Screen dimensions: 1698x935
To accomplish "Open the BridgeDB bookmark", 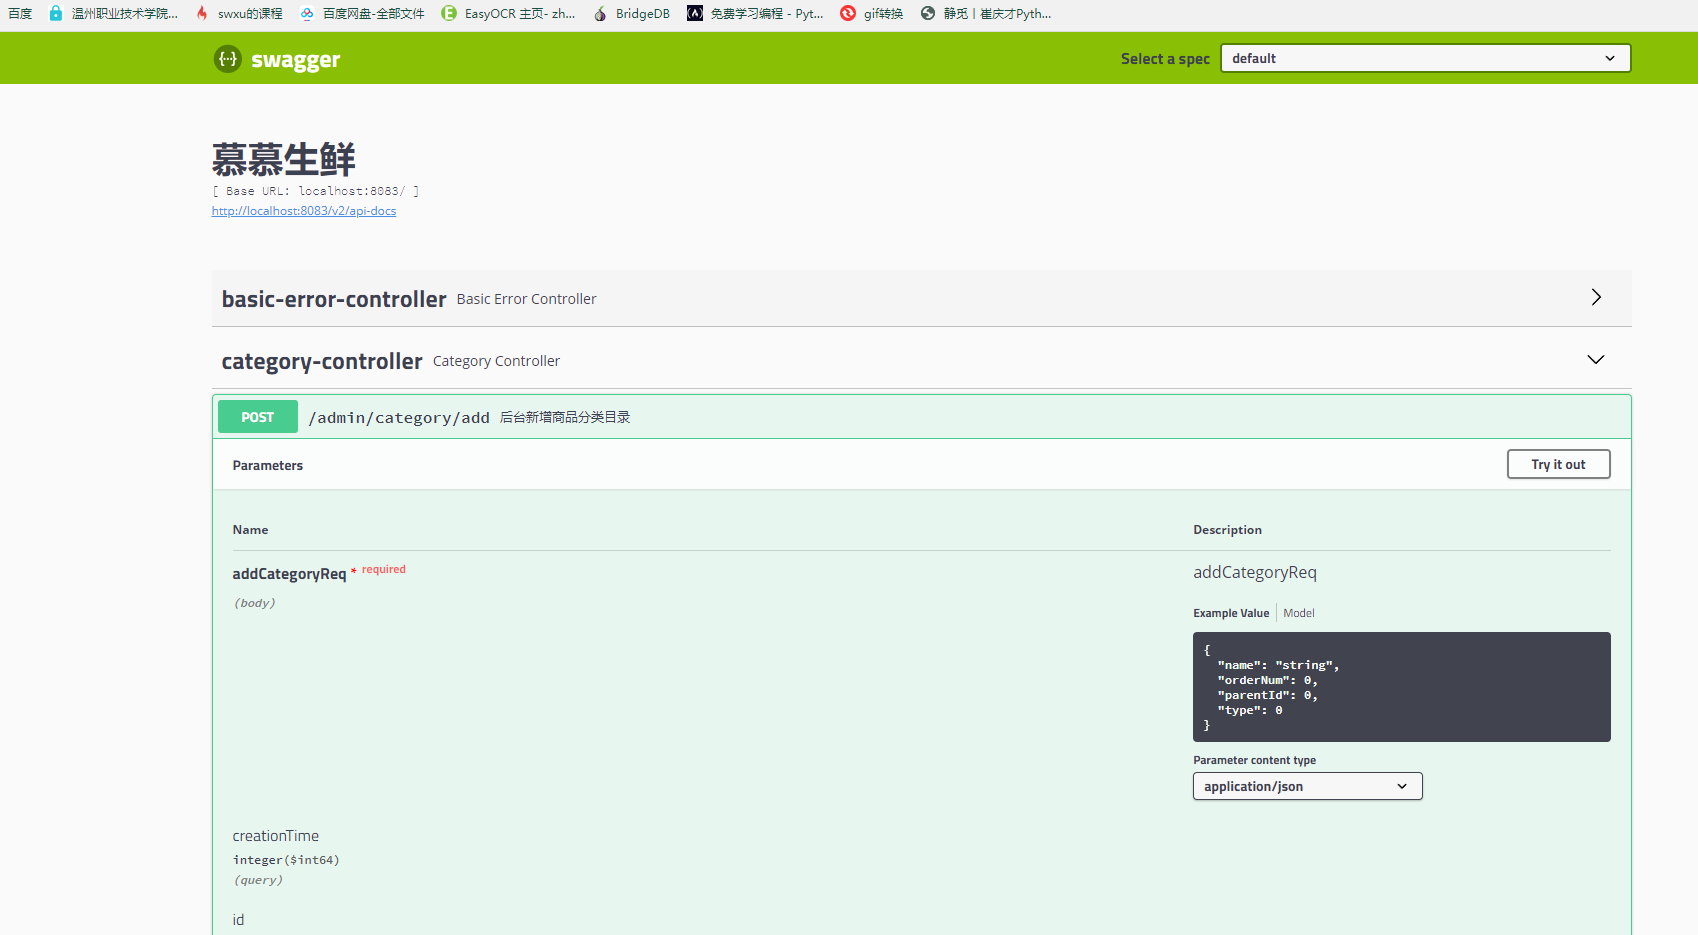I will pos(631,13).
